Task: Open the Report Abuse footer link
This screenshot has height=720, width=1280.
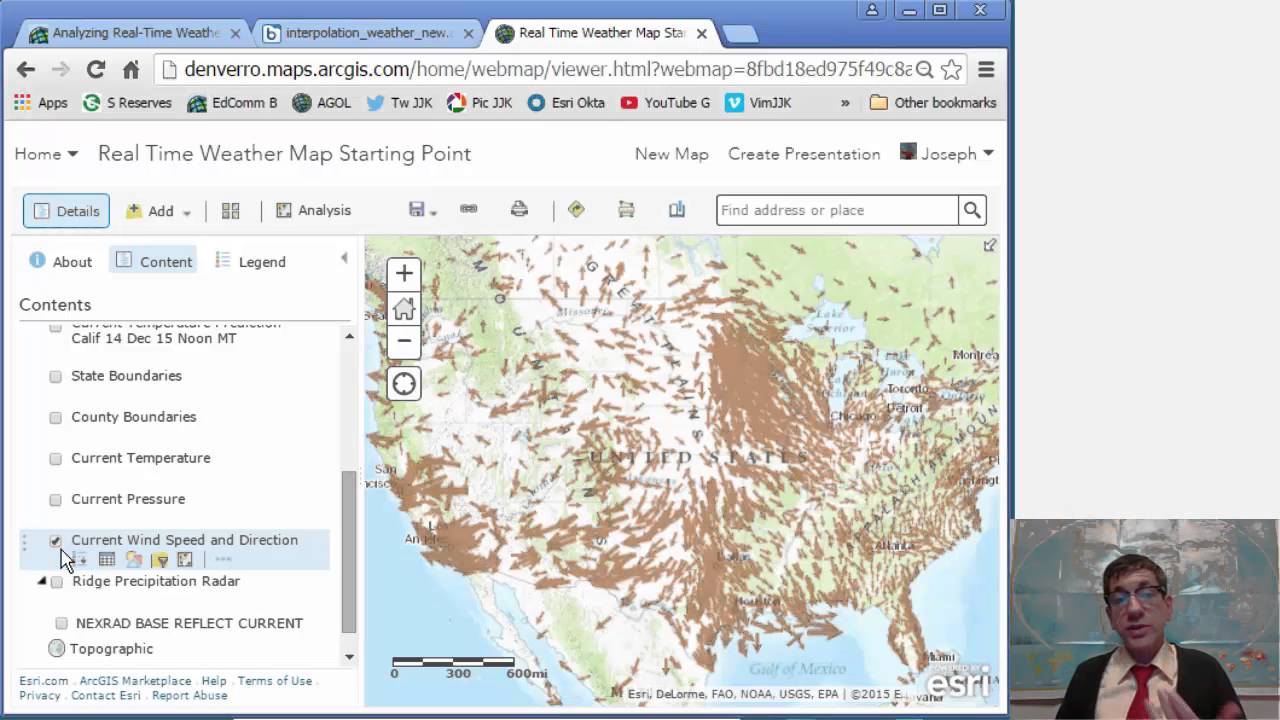Action: 190,695
